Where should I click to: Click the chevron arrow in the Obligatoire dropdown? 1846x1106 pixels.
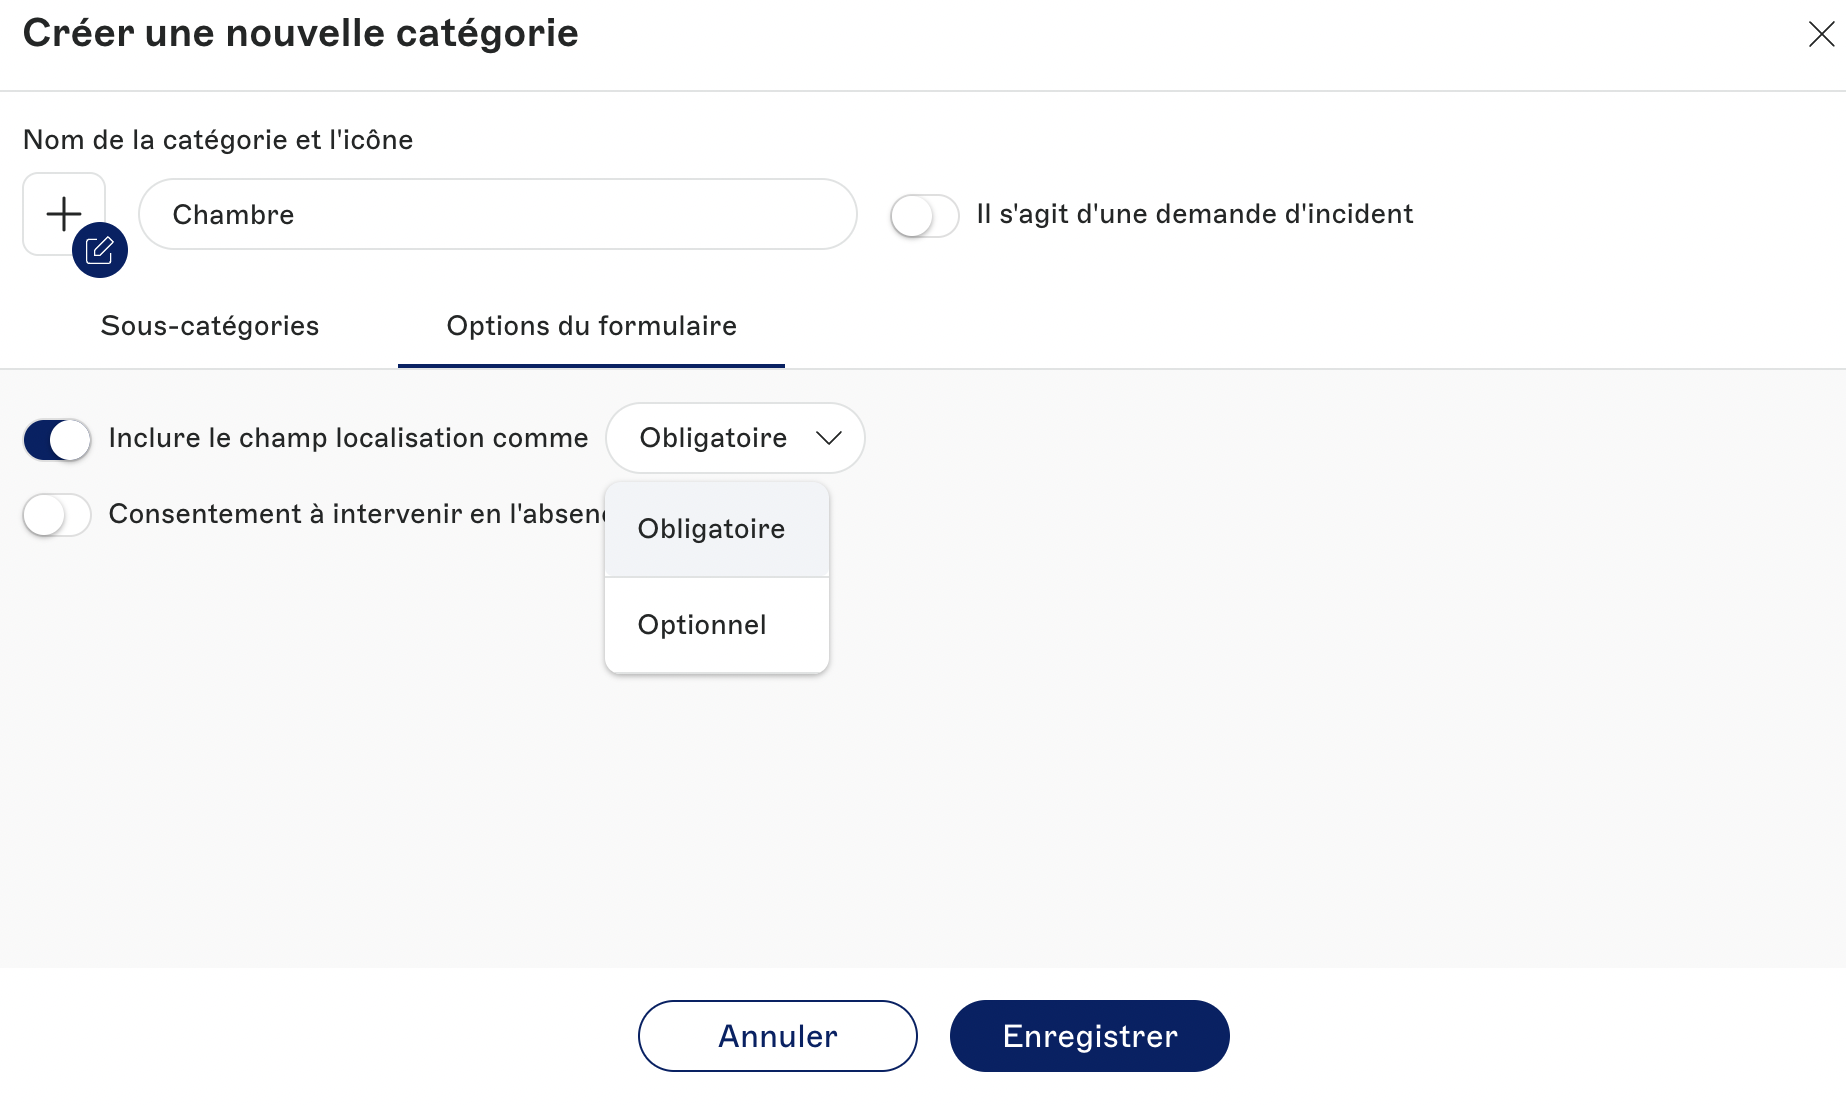[828, 438]
